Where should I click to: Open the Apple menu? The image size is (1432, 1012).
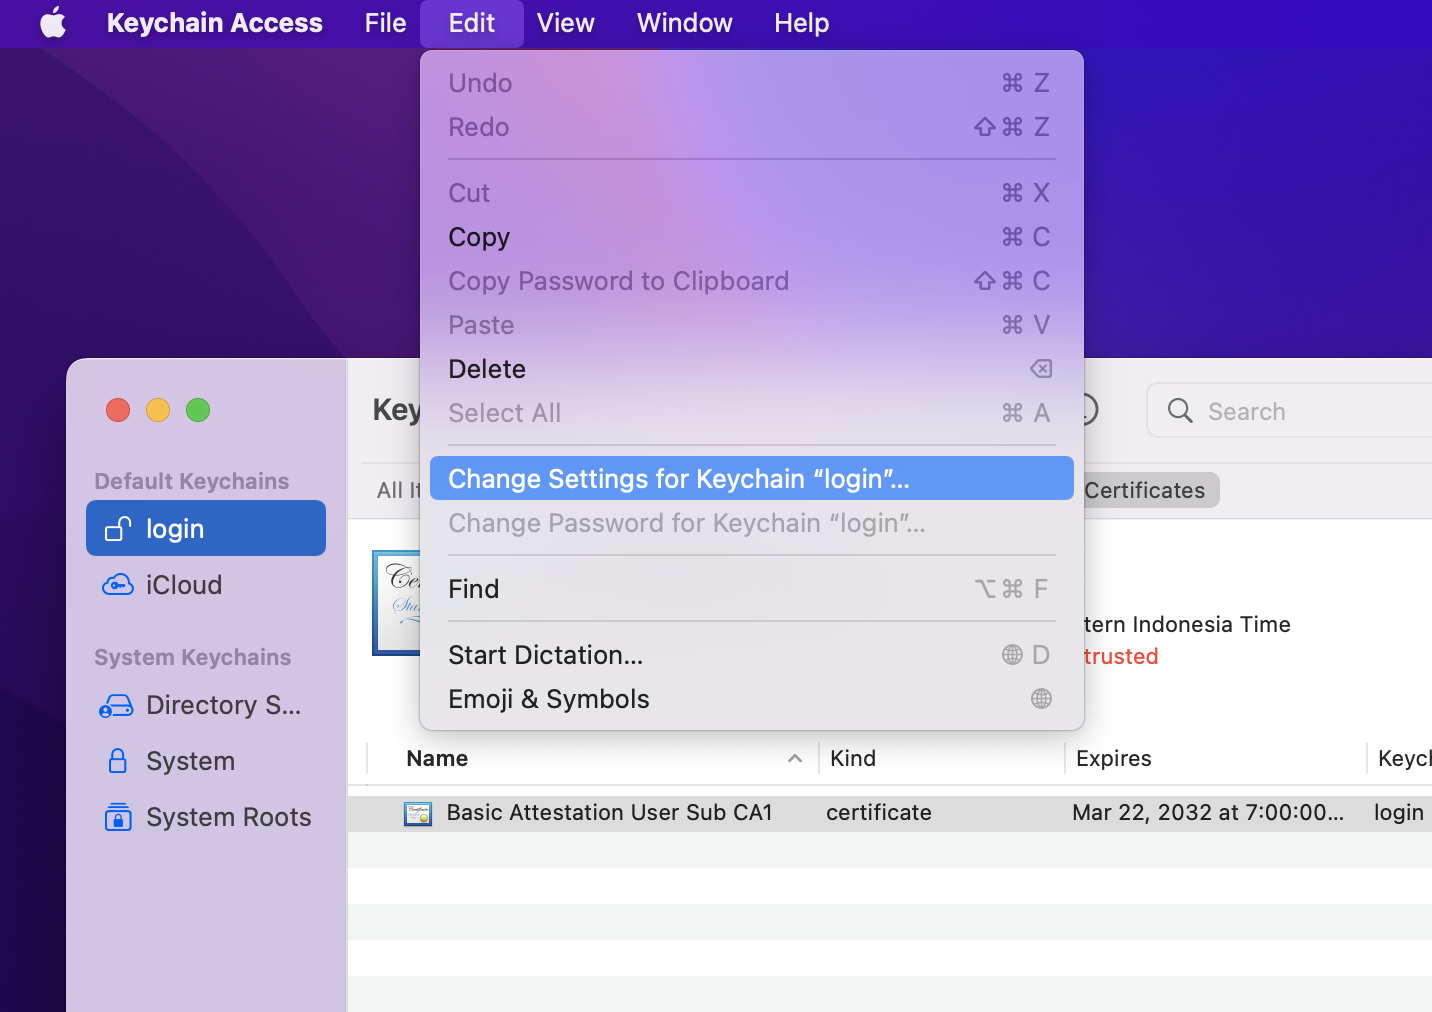tap(53, 22)
